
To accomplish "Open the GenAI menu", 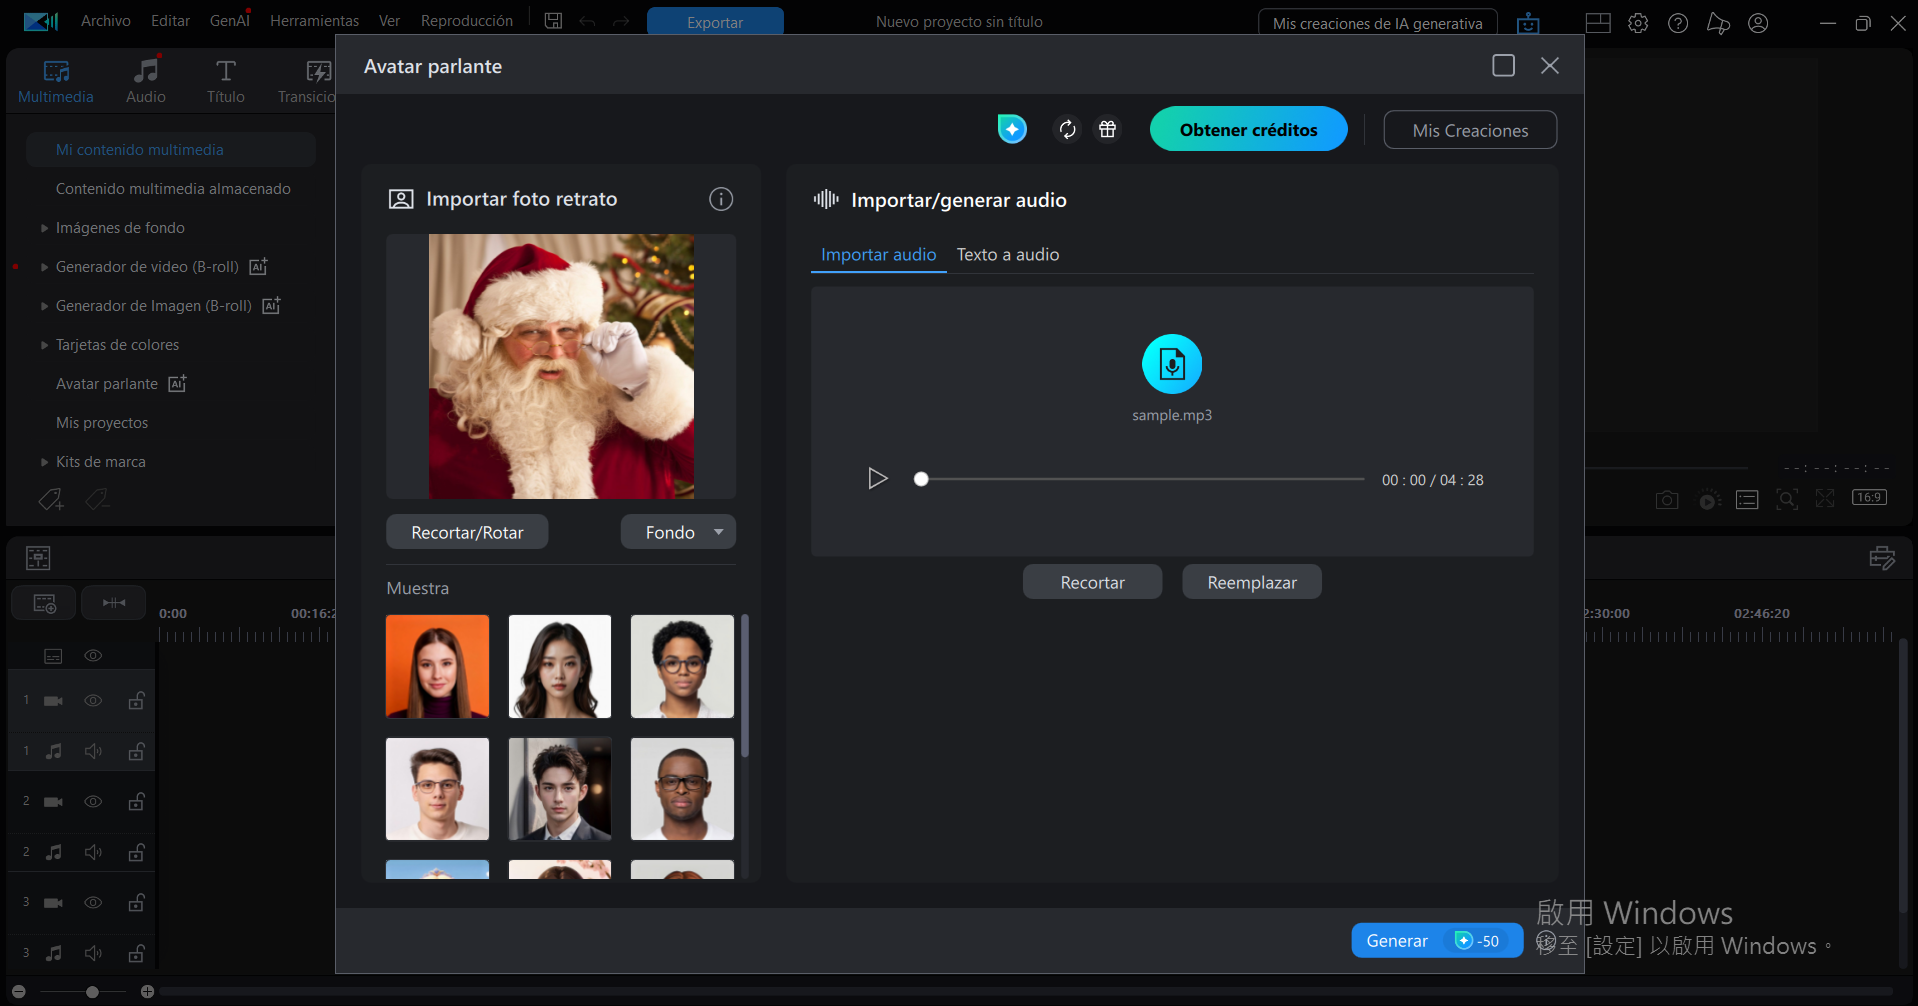I will [228, 20].
